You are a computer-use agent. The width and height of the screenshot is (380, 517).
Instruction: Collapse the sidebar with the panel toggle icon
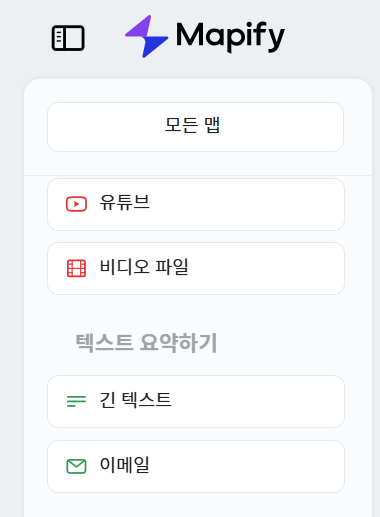coord(68,38)
